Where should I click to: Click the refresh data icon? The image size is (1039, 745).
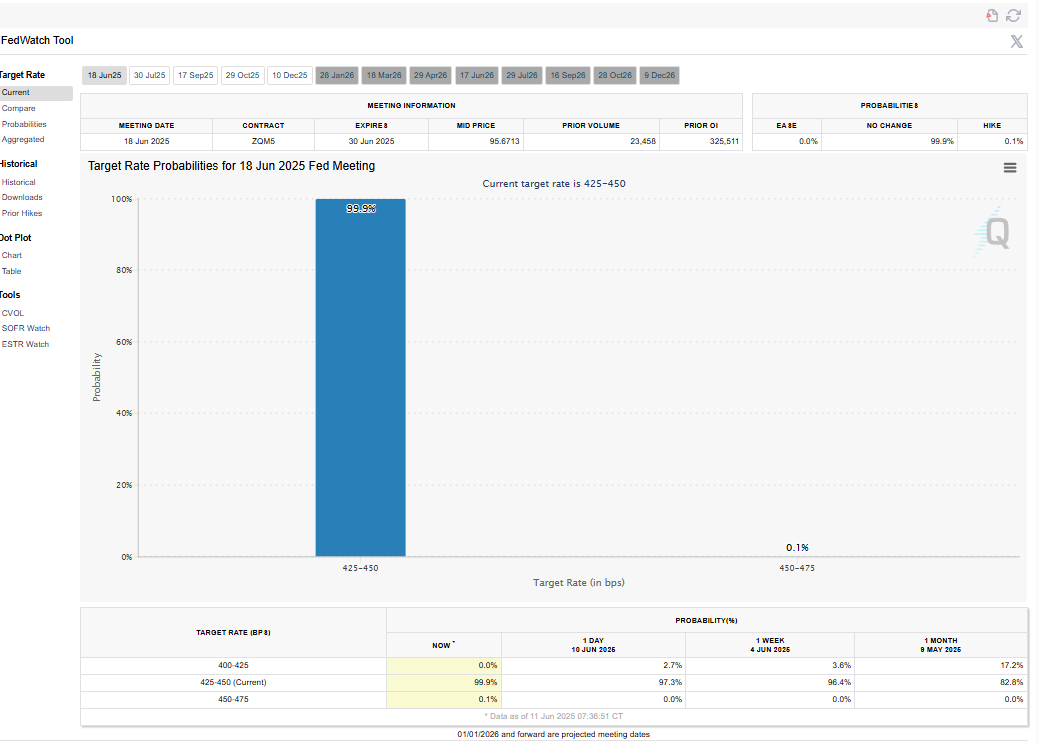click(x=1013, y=15)
